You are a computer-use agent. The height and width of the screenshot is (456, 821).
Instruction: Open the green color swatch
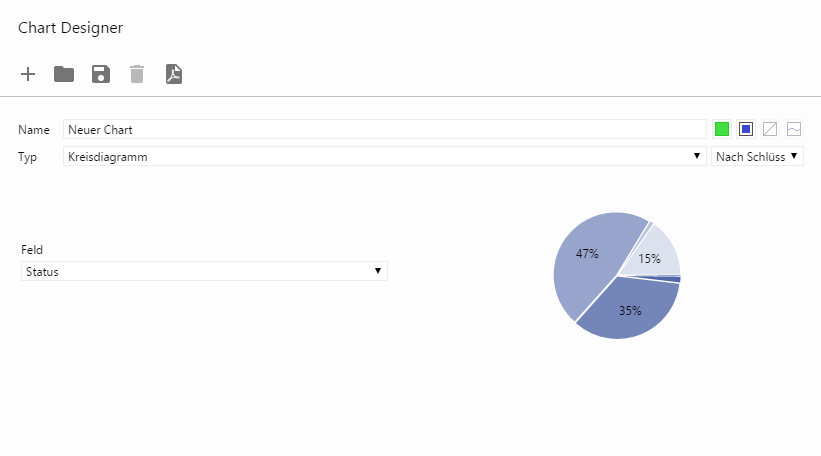click(x=722, y=129)
